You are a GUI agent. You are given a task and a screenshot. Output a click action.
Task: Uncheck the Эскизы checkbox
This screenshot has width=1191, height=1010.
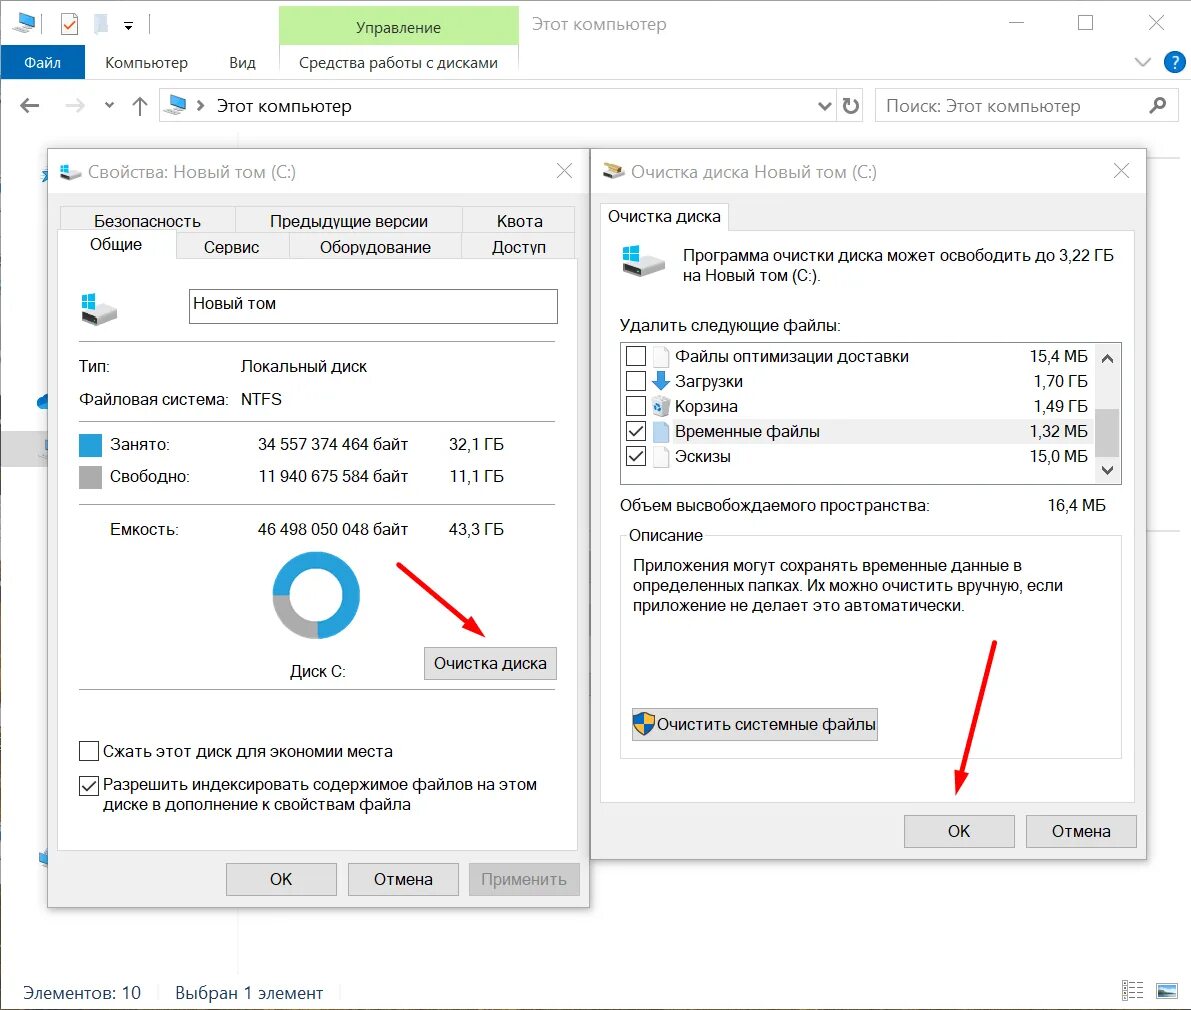636,456
